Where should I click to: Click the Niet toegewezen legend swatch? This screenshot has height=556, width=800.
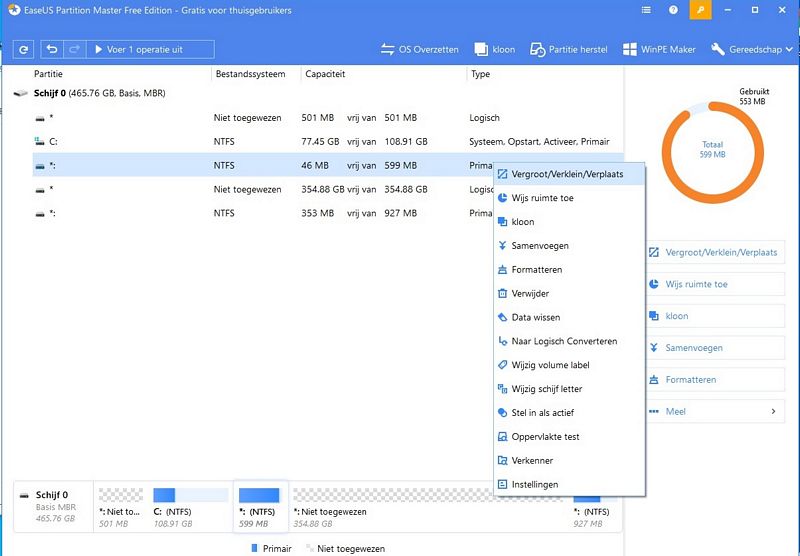tap(309, 548)
